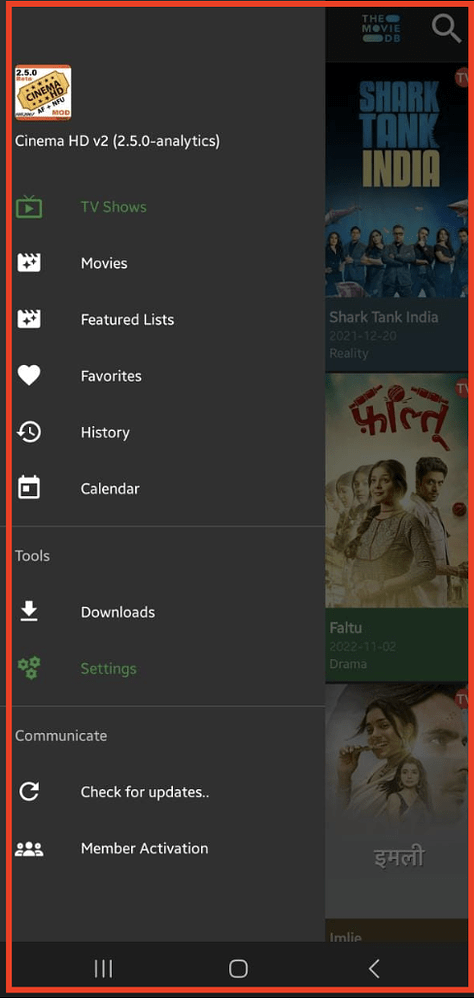Click the Featured Lists clapperboard icon

pyautogui.click(x=29, y=320)
